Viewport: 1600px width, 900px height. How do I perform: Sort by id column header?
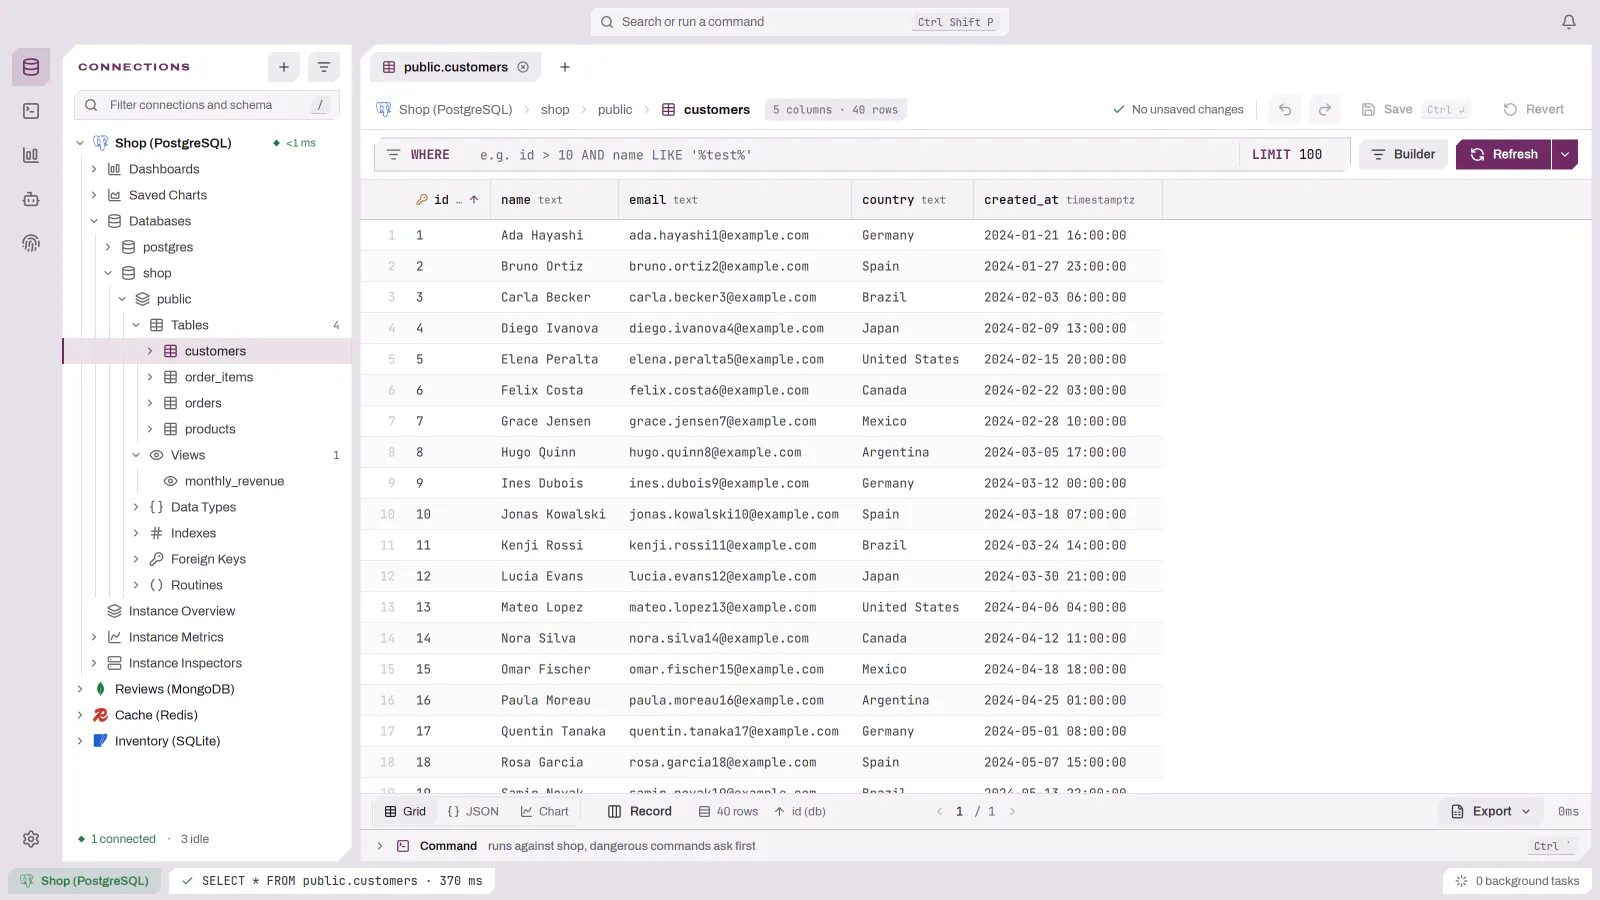(448, 200)
